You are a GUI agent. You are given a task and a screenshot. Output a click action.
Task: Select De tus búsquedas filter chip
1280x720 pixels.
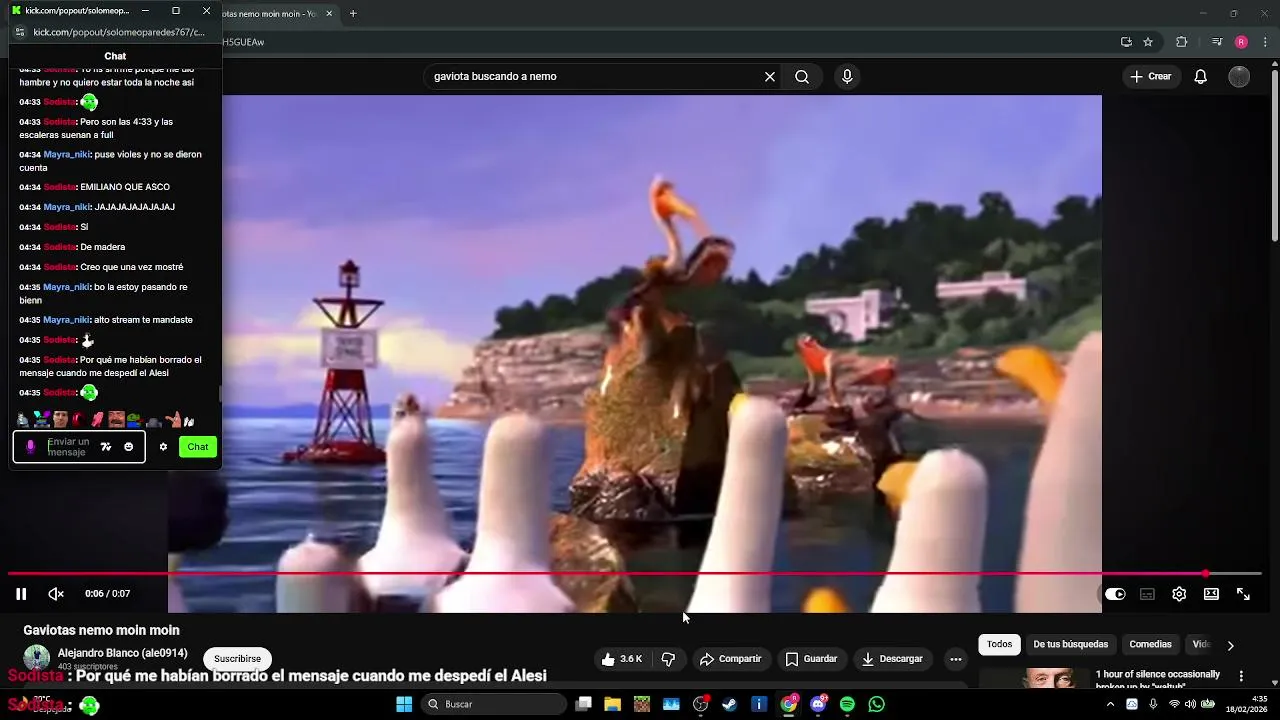(1070, 645)
